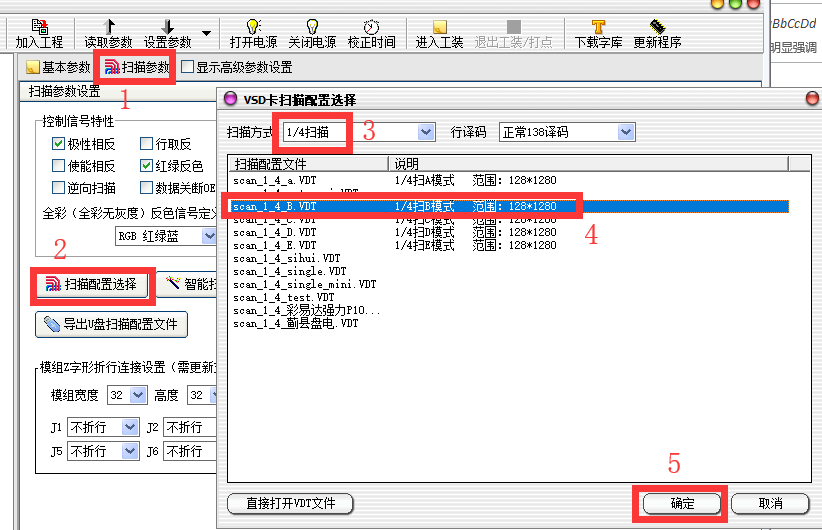Open the 行译码 dropdown showing 正常138译码

(626, 132)
